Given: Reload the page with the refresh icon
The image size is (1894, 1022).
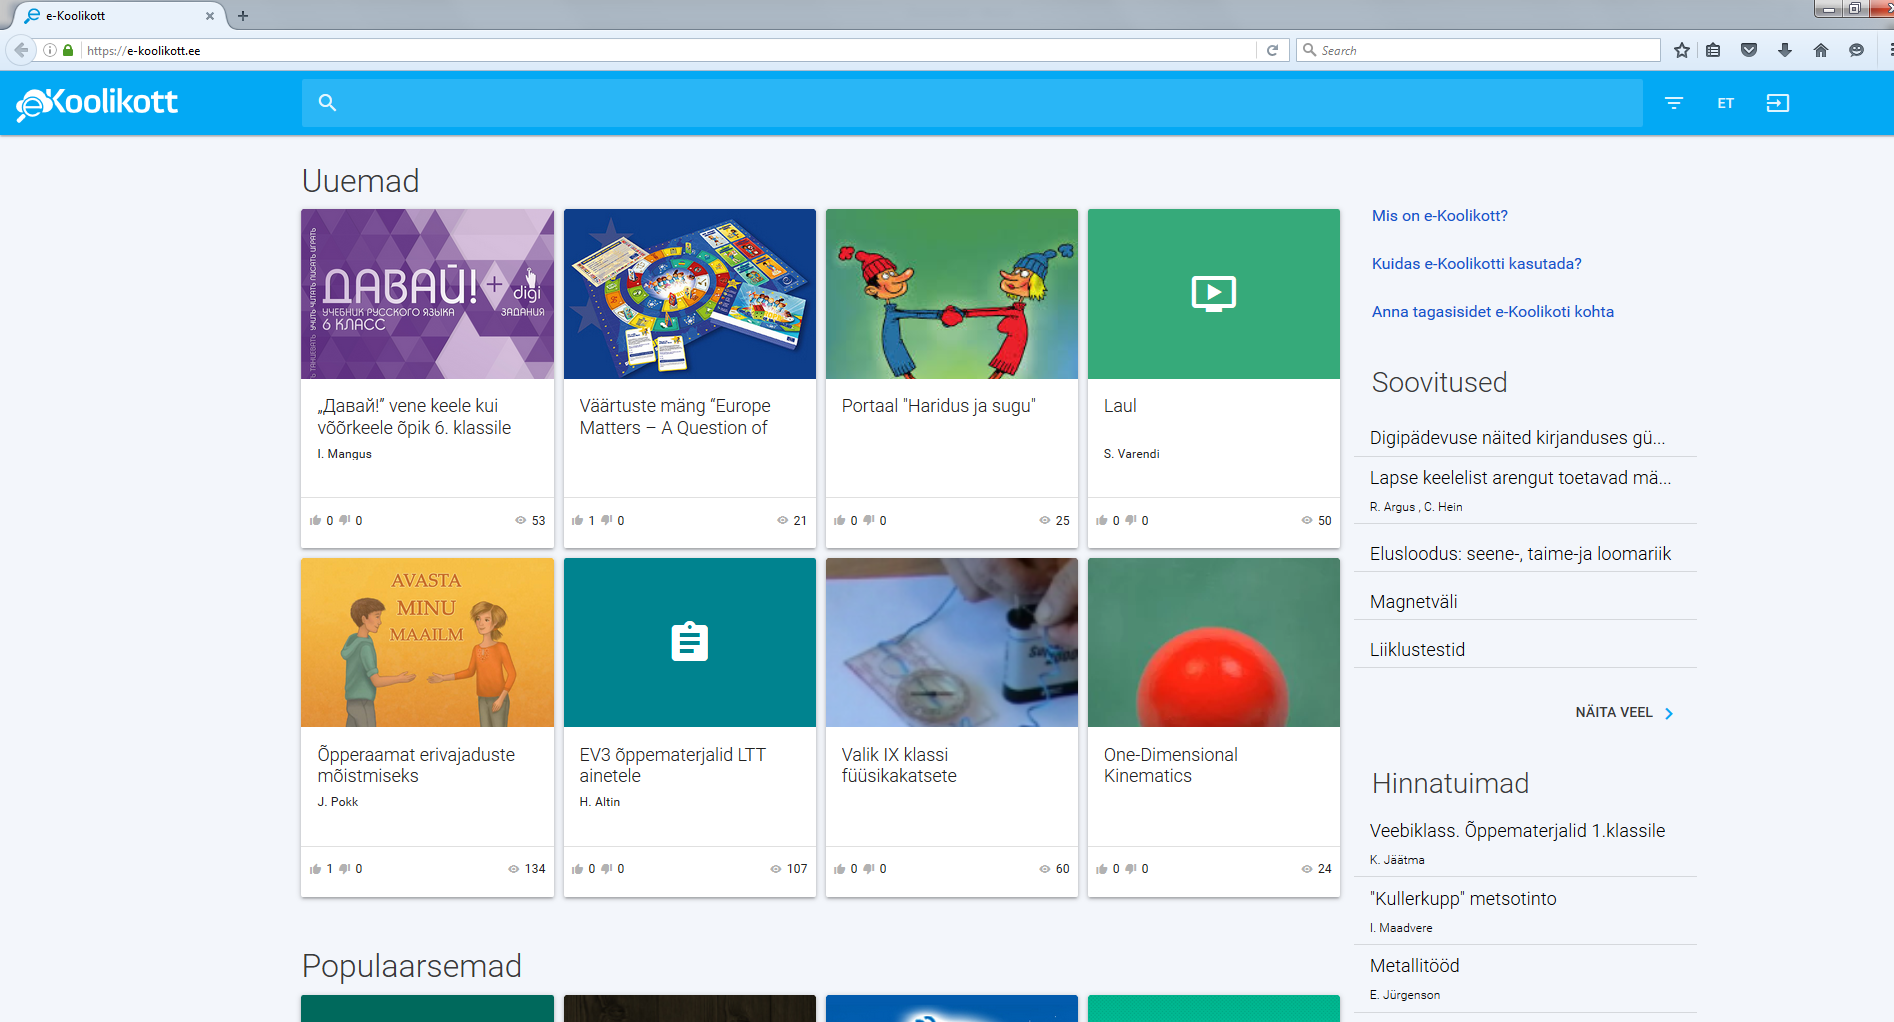Looking at the screenshot, I should 1272,50.
